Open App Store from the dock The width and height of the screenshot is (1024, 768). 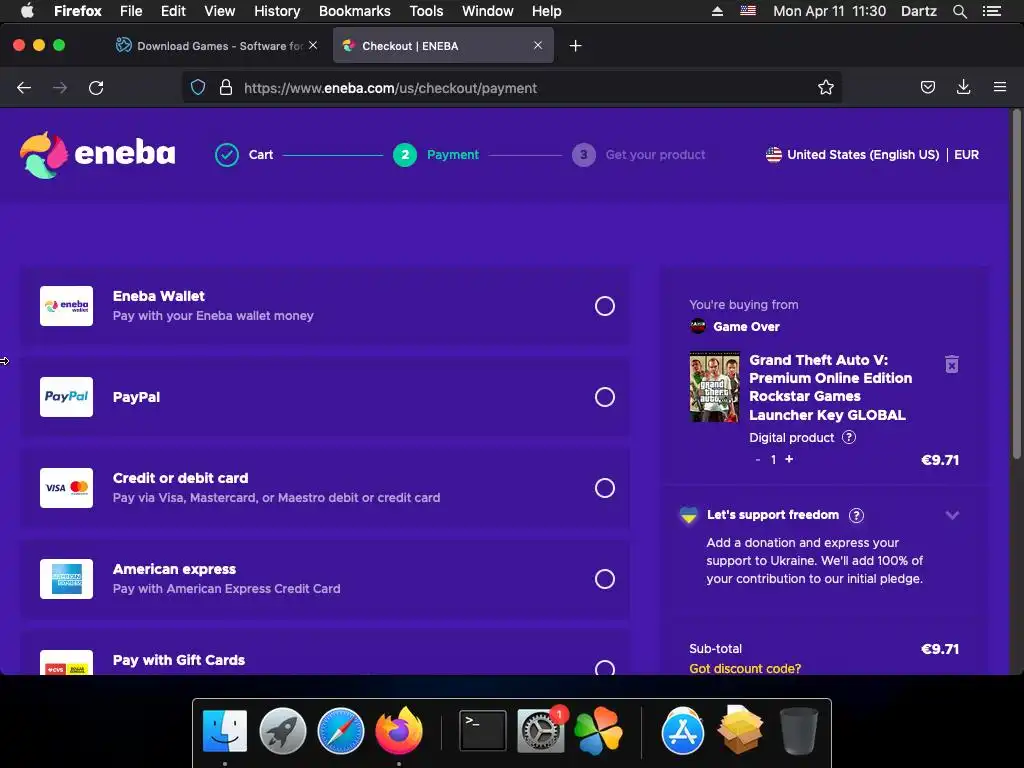682,731
